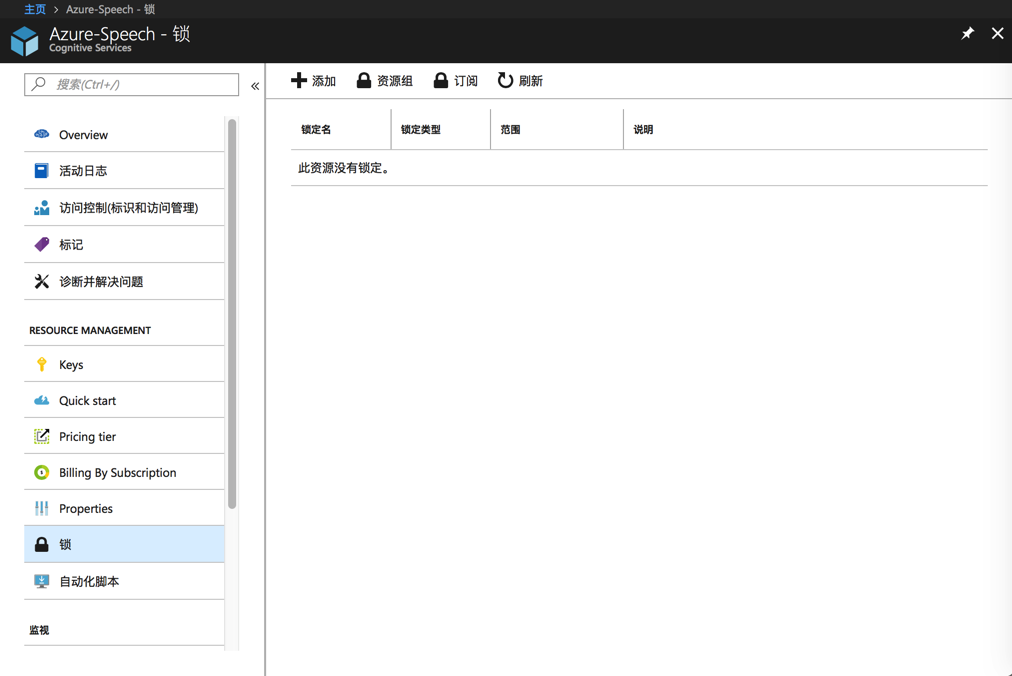The height and width of the screenshot is (676, 1012).
Task: Open 自动化脚本 automation script
Action: pos(124,581)
